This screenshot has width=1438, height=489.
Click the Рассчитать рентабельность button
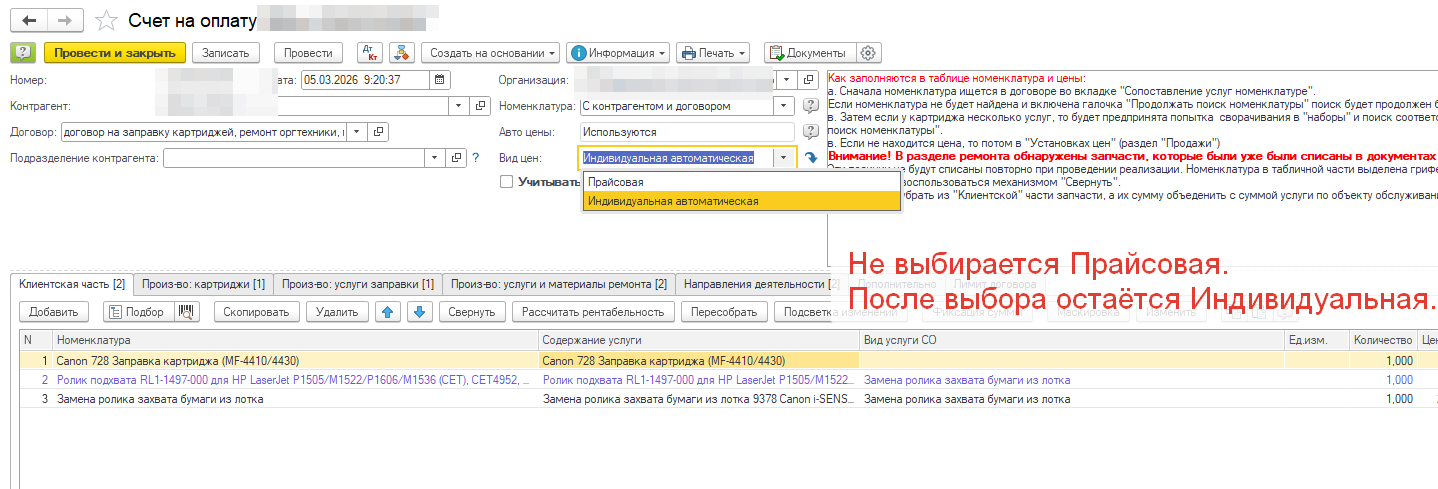pyautogui.click(x=593, y=312)
